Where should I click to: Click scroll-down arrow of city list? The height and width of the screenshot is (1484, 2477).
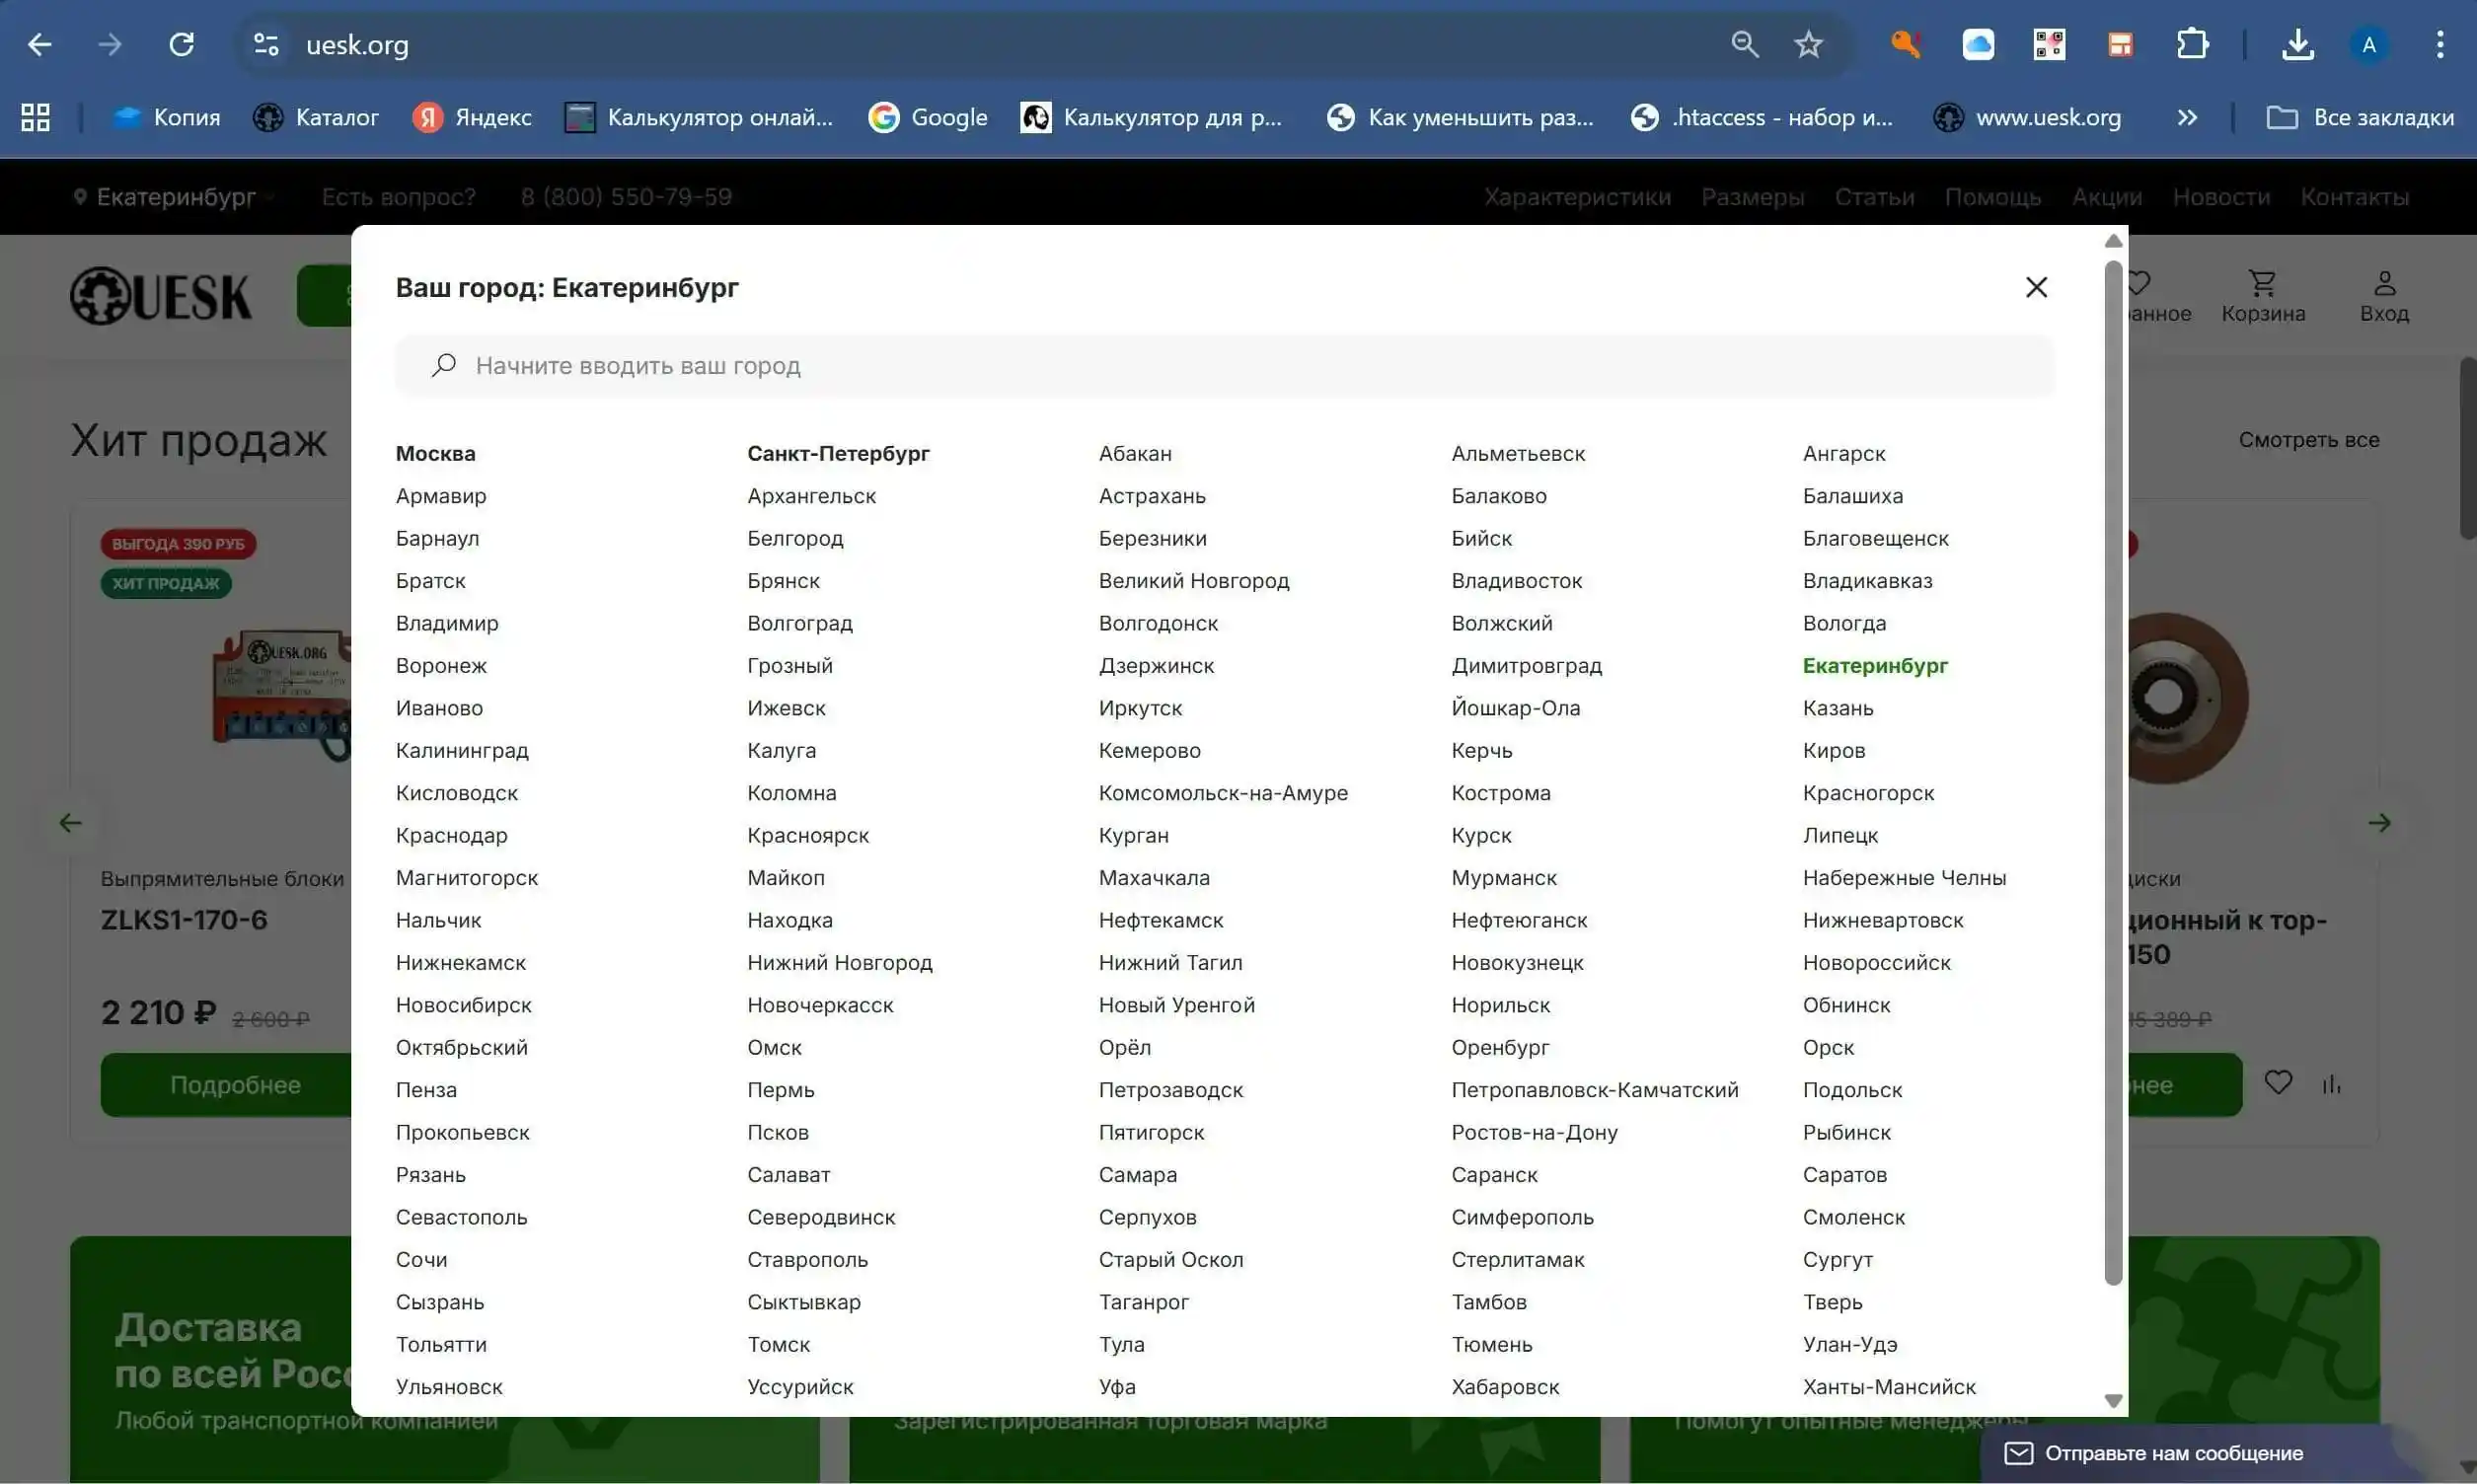coord(2113,1401)
